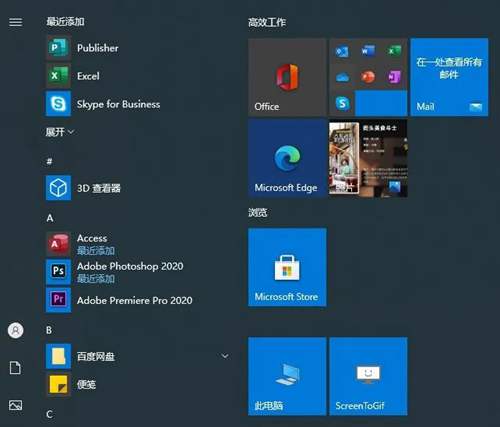Expand the recently added list via 展开

pos(60,132)
